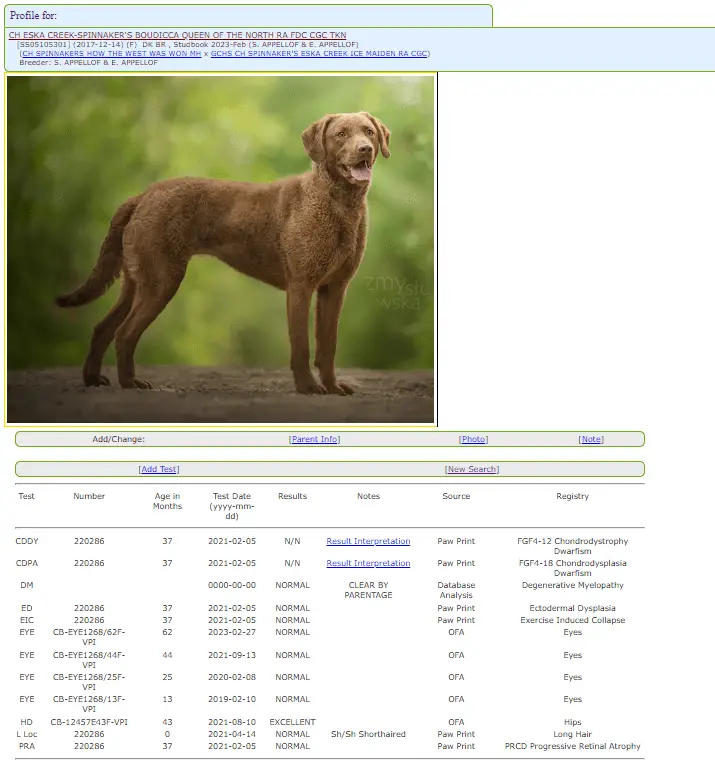The width and height of the screenshot is (715, 760).
Task: Open the Photo change link
Action: point(473,439)
